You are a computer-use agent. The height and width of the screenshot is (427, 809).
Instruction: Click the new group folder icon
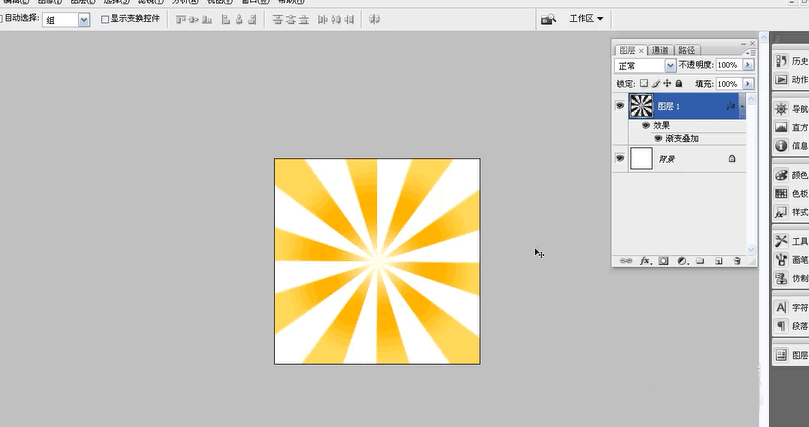click(x=700, y=261)
